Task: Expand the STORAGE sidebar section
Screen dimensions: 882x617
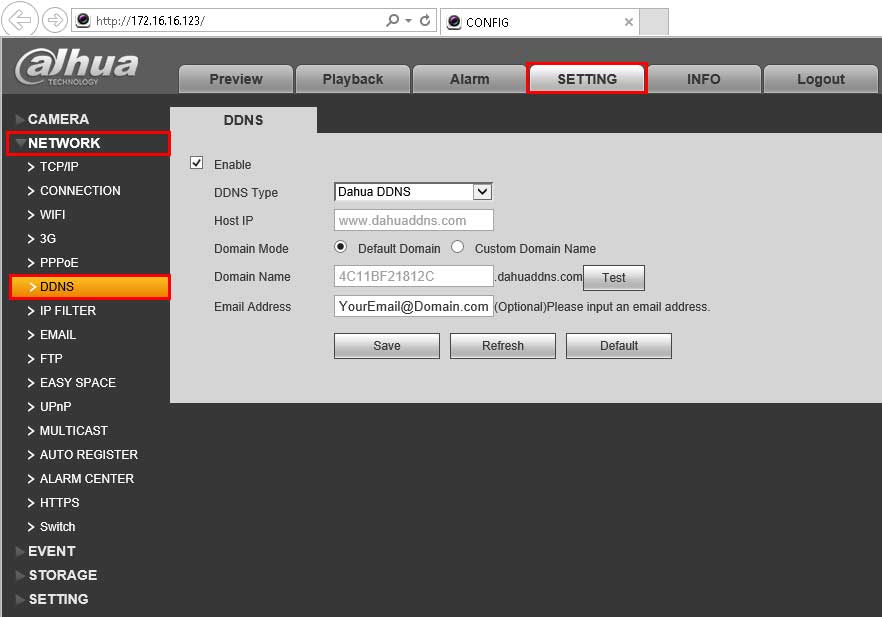Action: click(62, 575)
